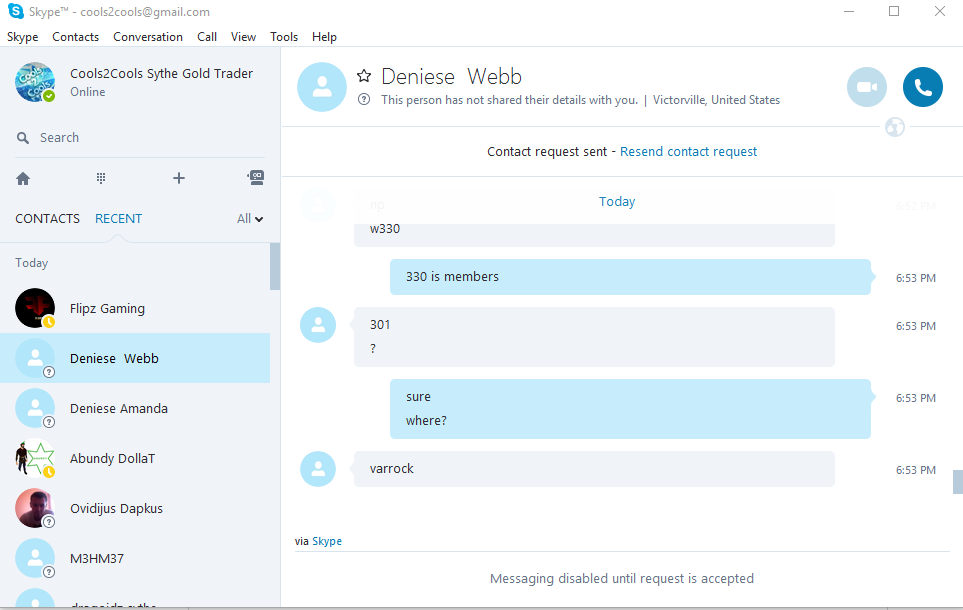Click the 'Cools2Cools Sythe Gold Trader' name
The image size is (963, 610).
coord(162,74)
